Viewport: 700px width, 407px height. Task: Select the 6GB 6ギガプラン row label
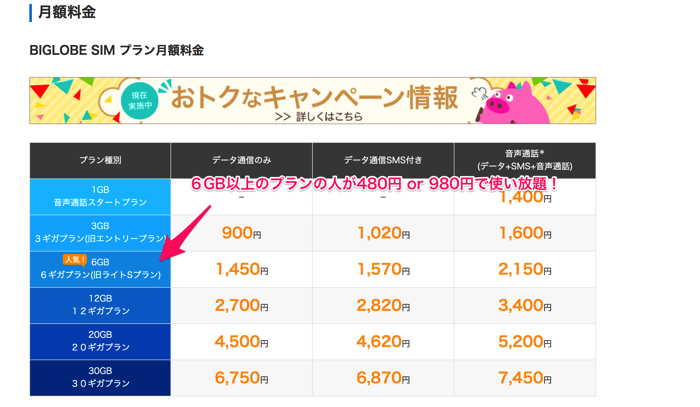[x=100, y=269]
